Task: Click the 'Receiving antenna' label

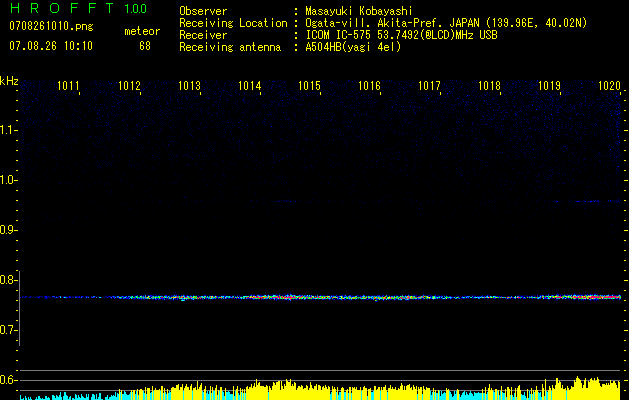Action: (230, 47)
